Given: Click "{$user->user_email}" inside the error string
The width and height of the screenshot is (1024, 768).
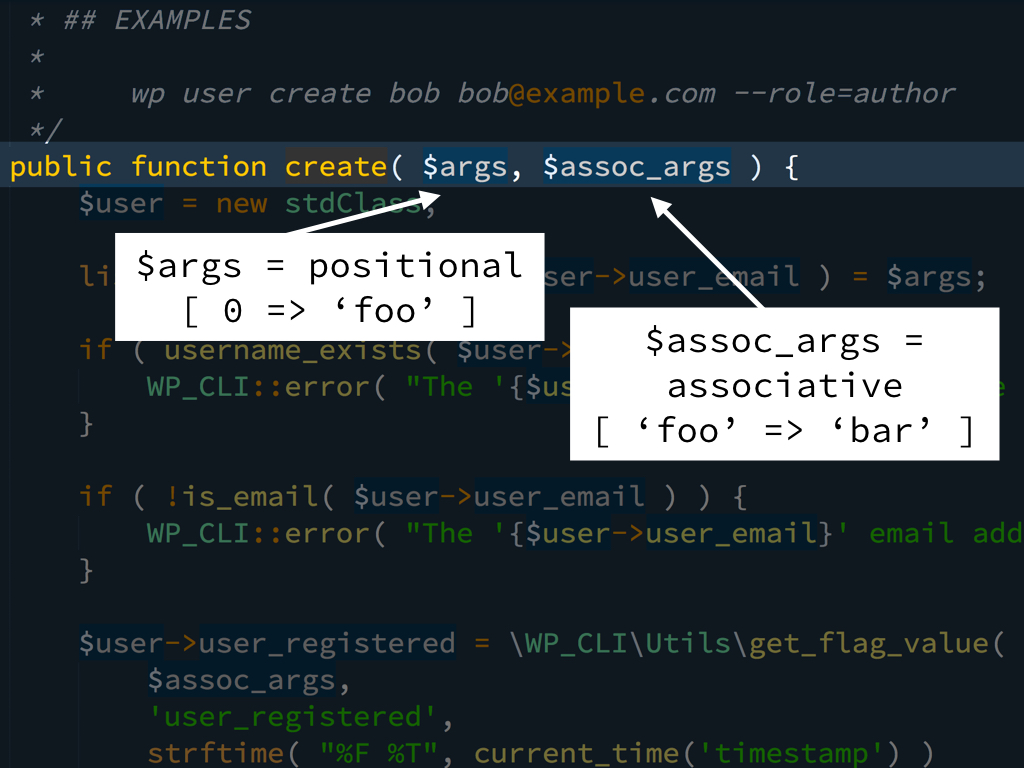Looking at the screenshot, I should point(671,533).
